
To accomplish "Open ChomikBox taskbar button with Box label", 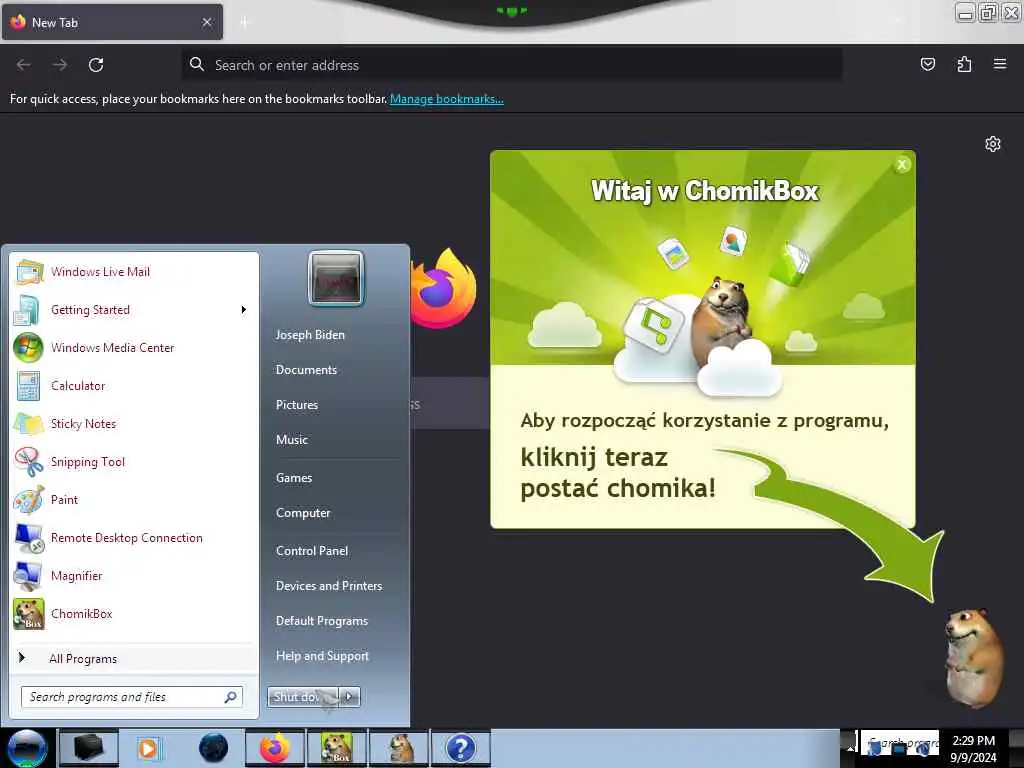I will pyautogui.click(x=337, y=748).
